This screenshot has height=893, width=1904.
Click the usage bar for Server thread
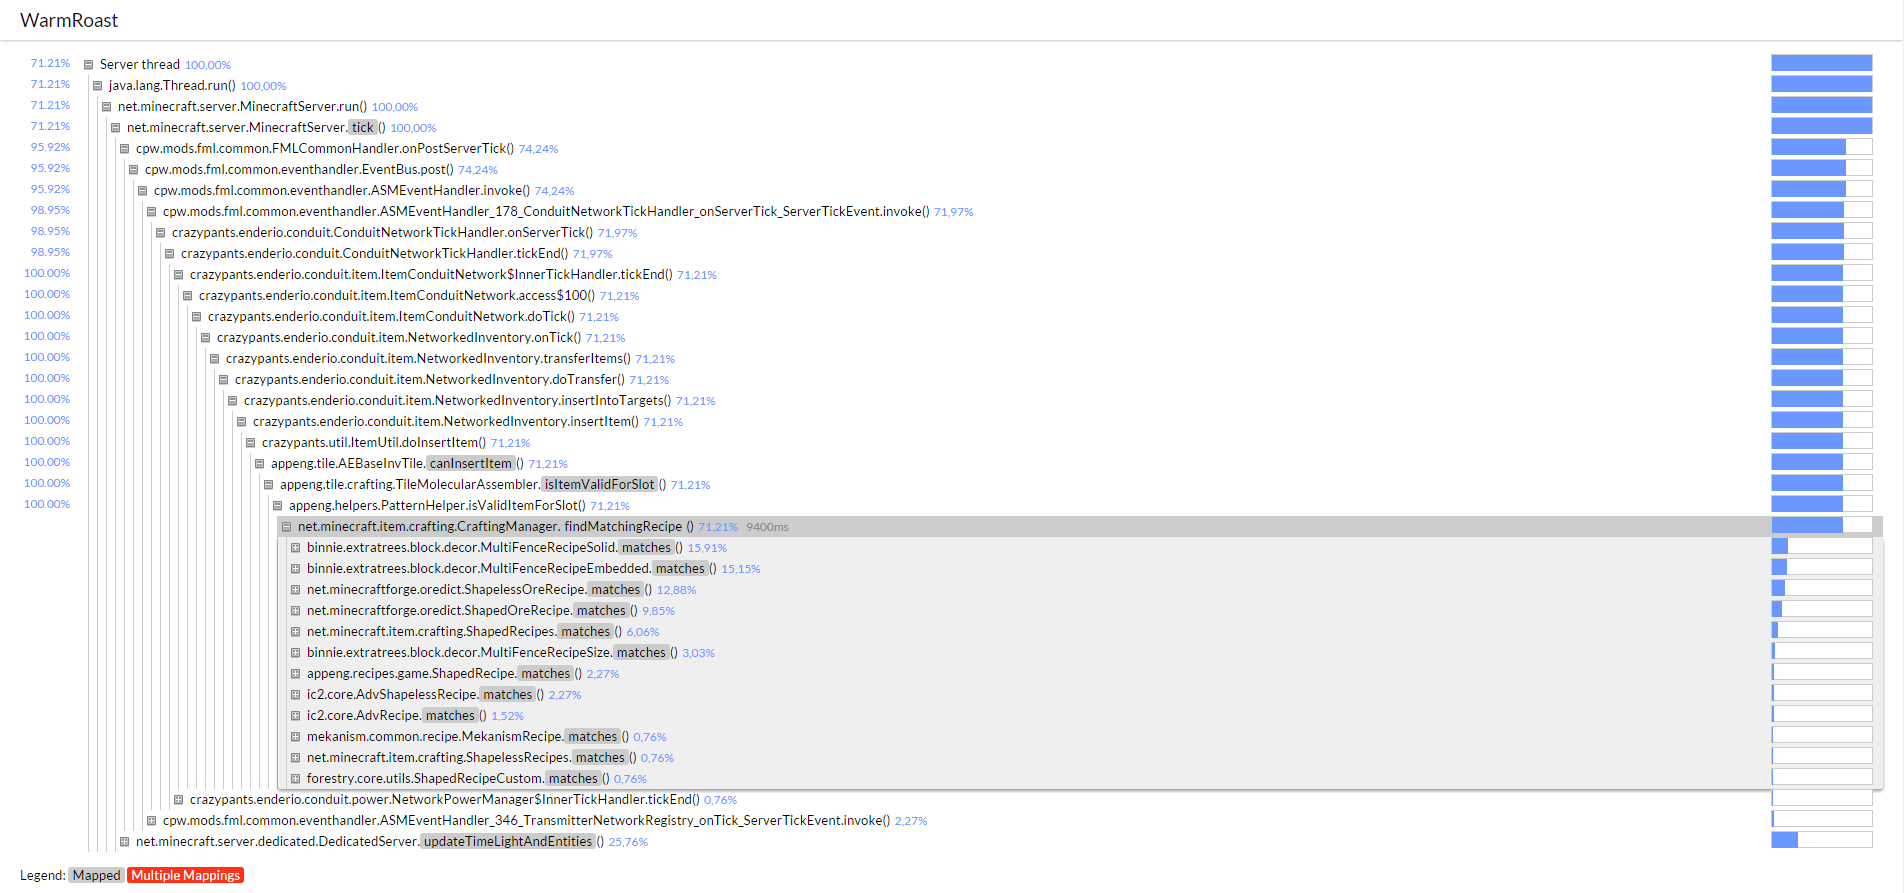[1821, 63]
